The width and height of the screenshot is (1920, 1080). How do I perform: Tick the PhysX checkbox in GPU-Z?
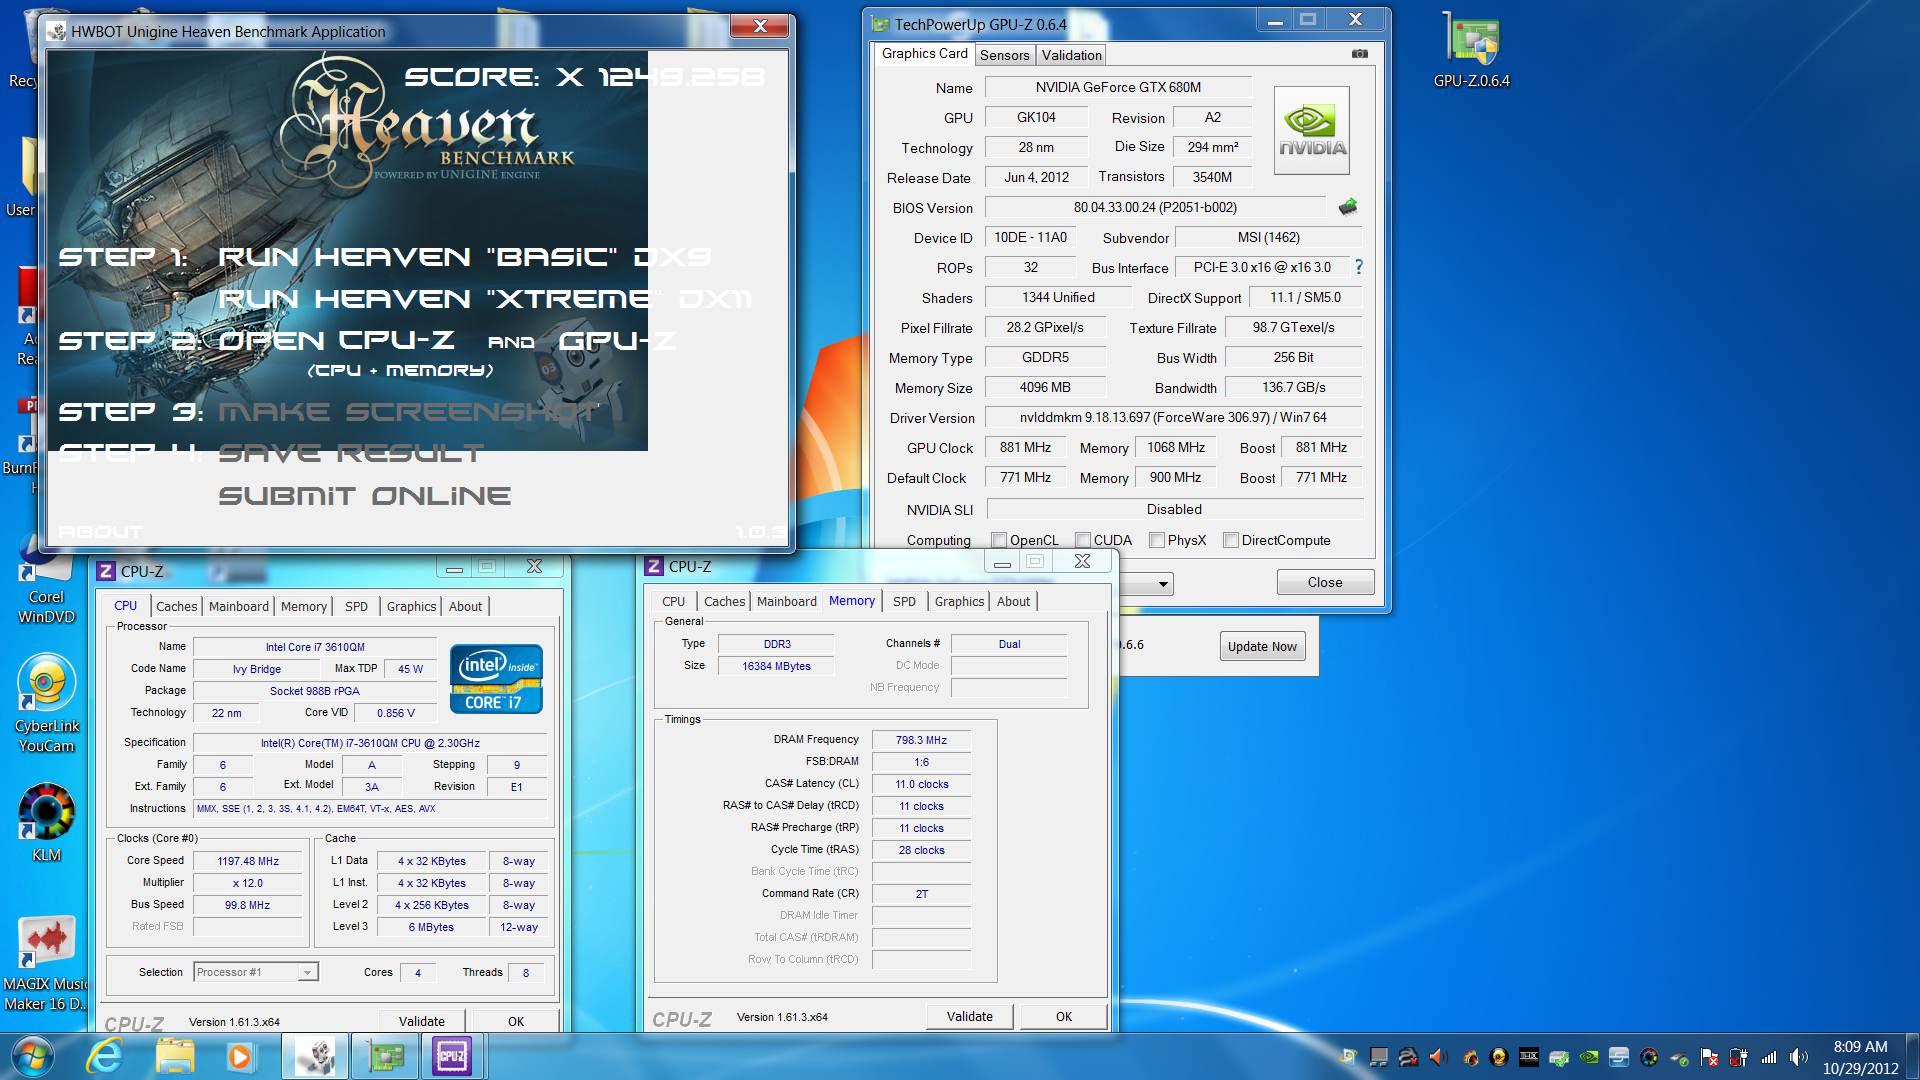[1156, 540]
